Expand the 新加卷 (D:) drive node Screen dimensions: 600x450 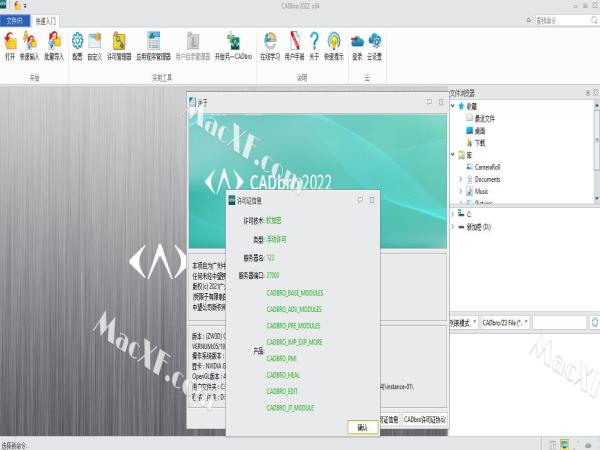(x=453, y=227)
